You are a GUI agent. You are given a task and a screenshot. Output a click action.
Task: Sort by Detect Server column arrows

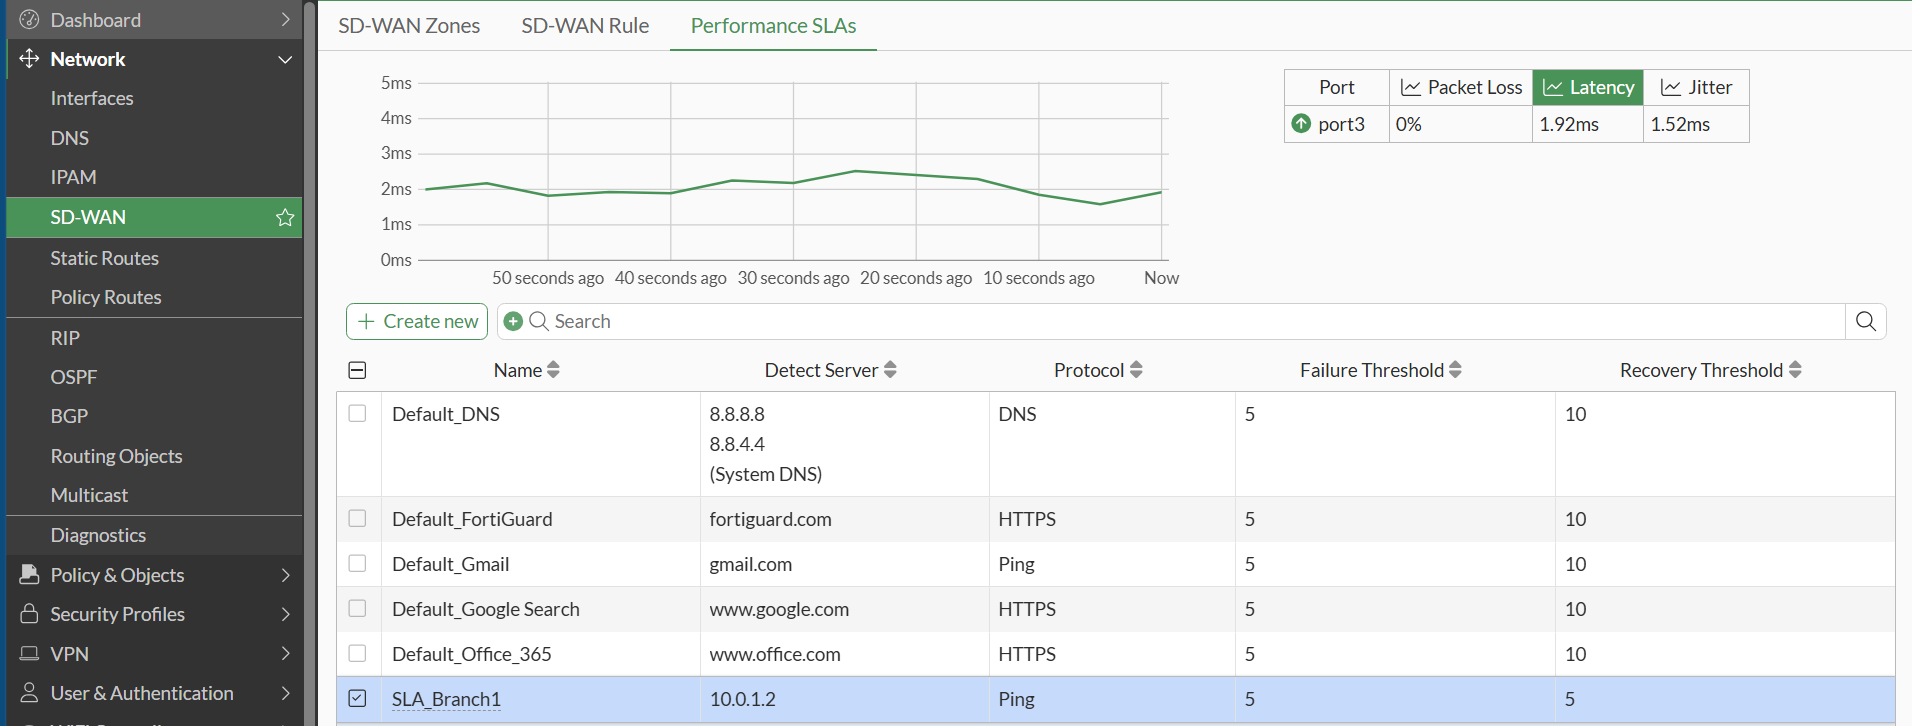890,370
